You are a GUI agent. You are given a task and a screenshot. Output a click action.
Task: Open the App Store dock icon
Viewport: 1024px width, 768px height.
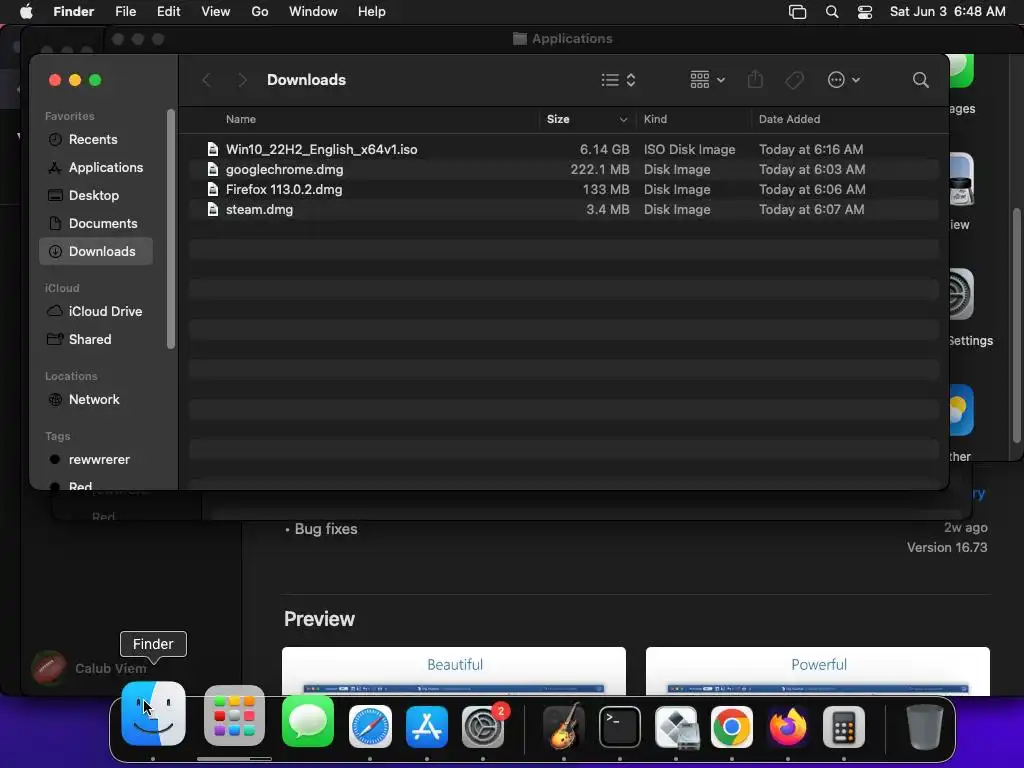[x=427, y=727]
